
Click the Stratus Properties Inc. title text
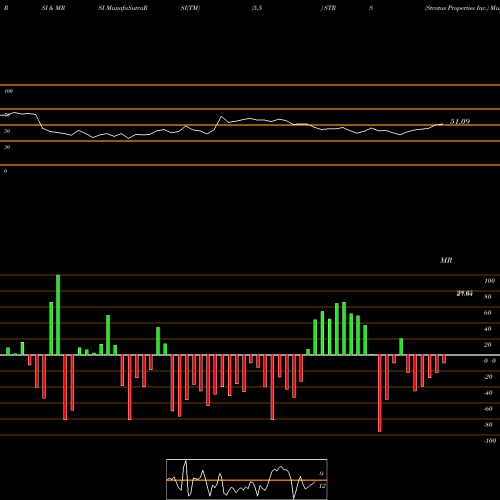[x=456, y=8]
